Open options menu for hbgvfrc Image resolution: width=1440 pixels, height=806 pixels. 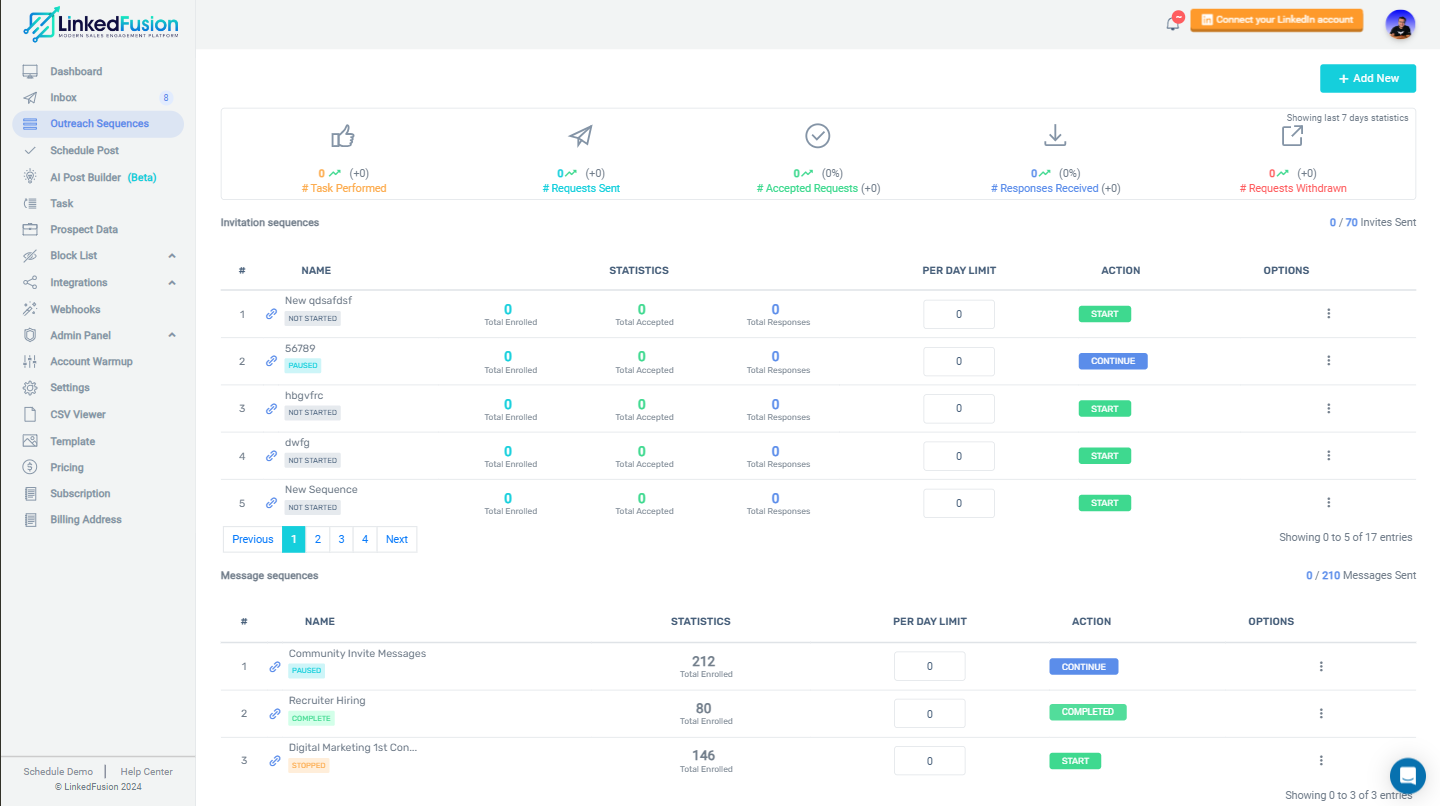click(x=1329, y=408)
